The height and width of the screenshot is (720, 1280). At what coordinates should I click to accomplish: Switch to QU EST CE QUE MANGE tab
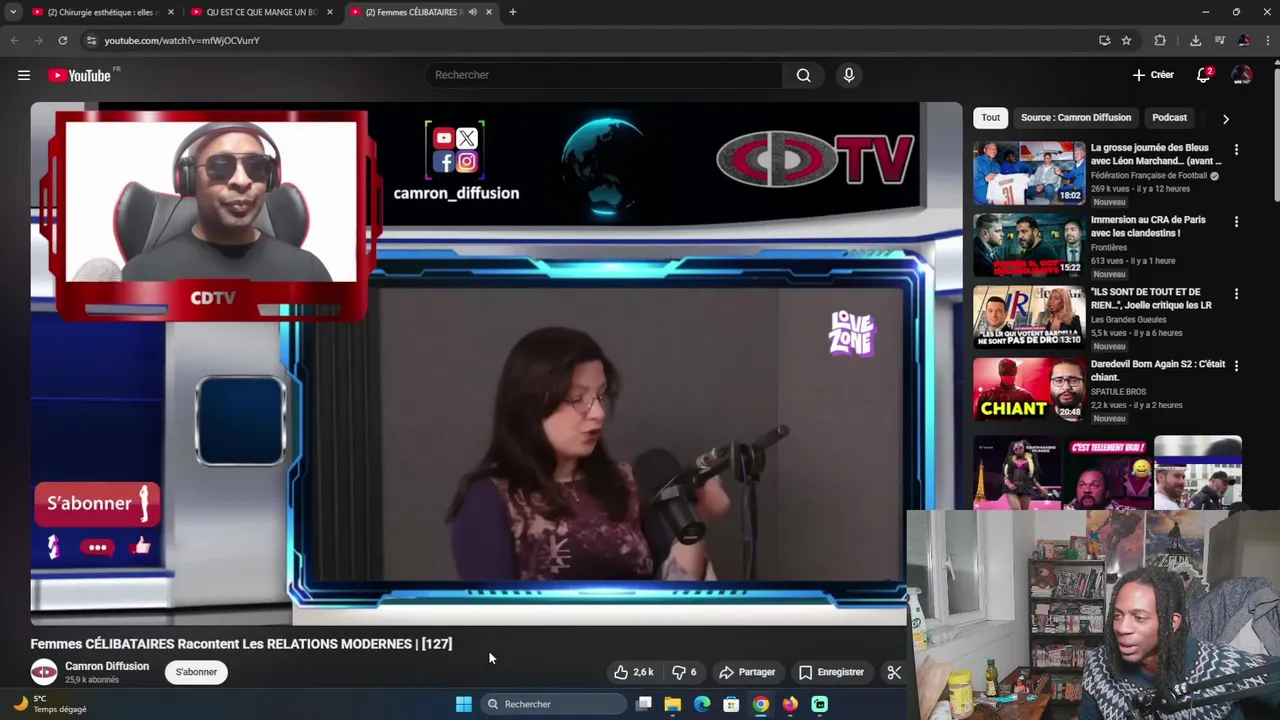click(x=260, y=12)
